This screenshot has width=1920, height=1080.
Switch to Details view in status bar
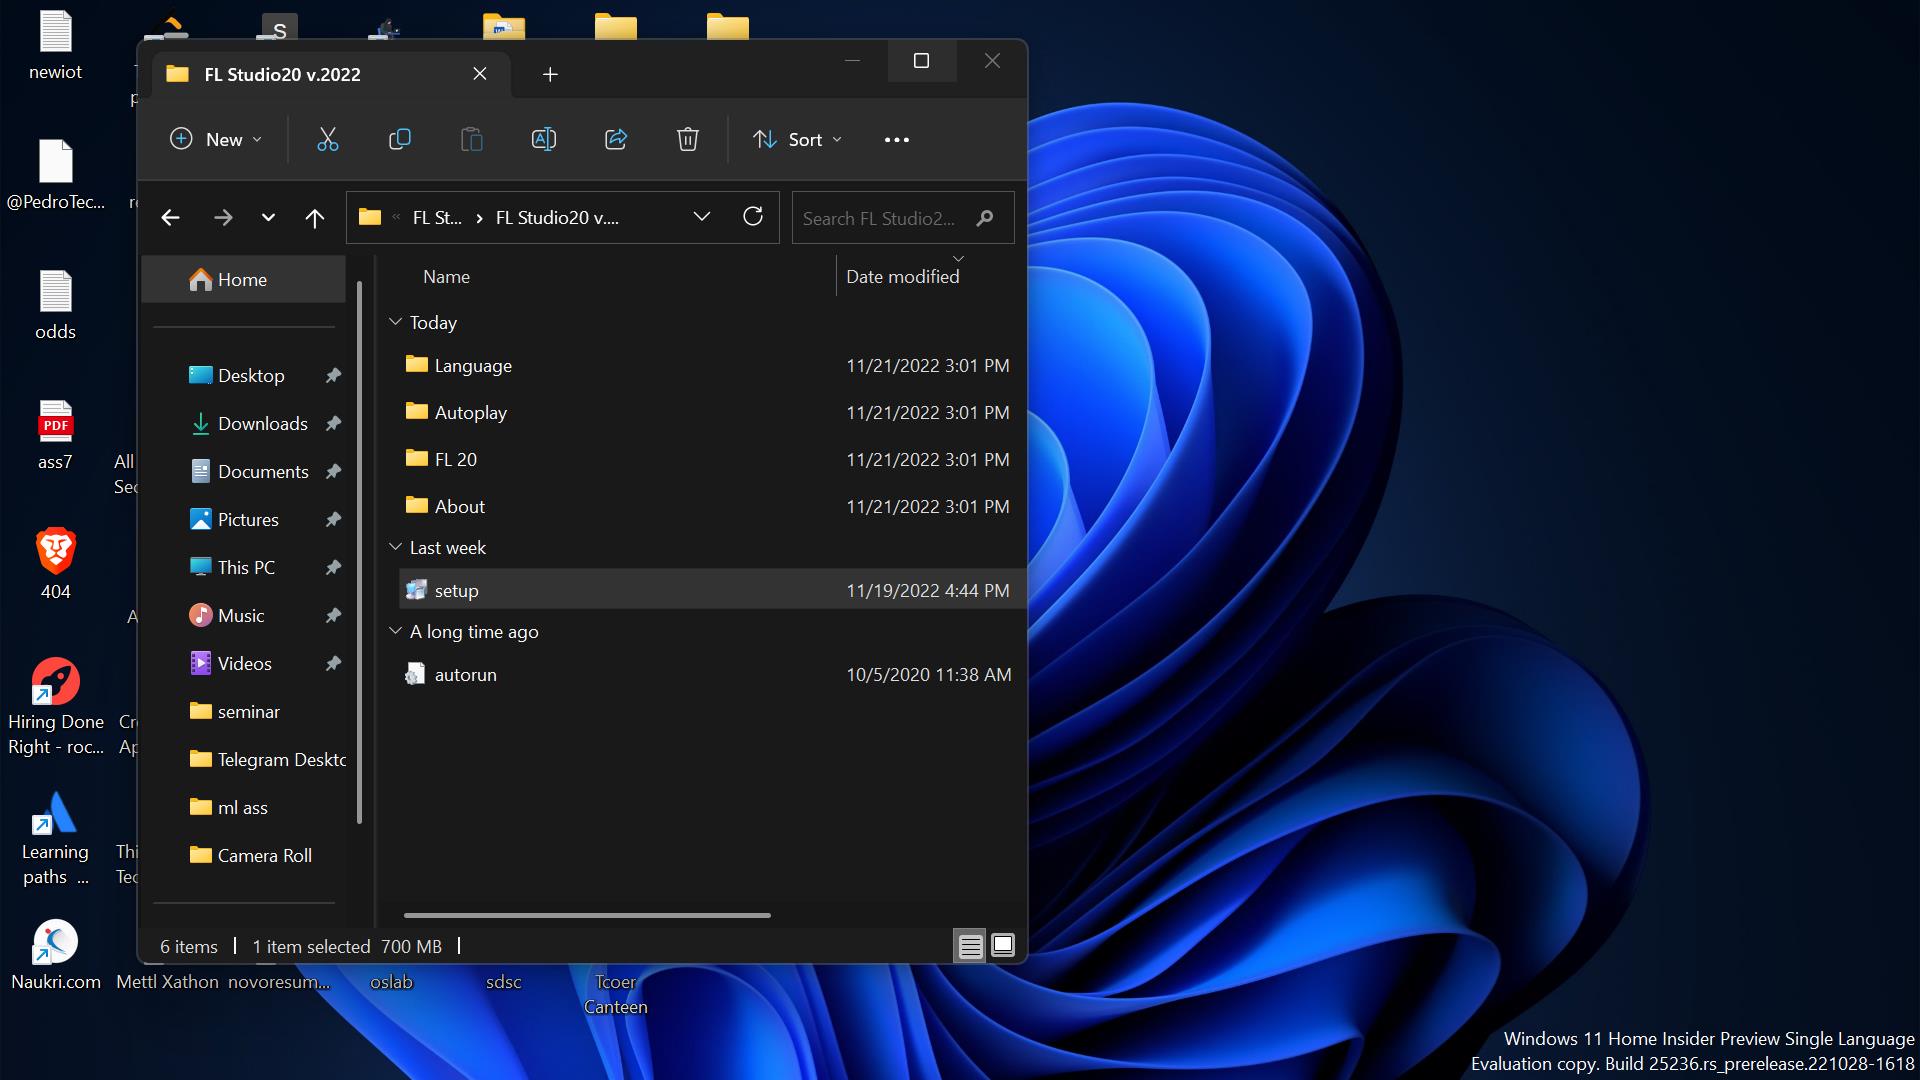point(969,946)
